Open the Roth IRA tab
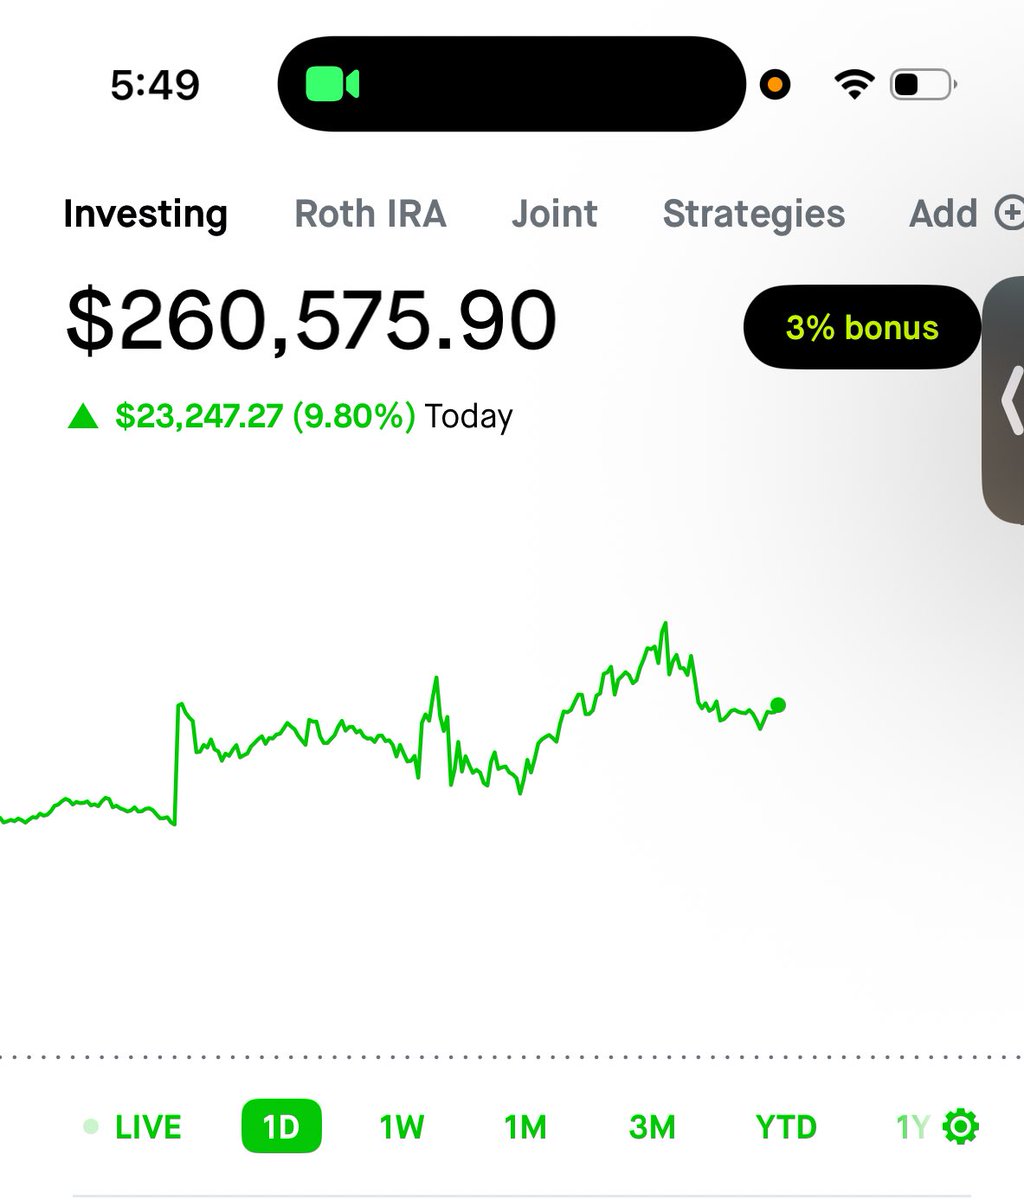This screenshot has height=1200, width=1024. (x=370, y=214)
